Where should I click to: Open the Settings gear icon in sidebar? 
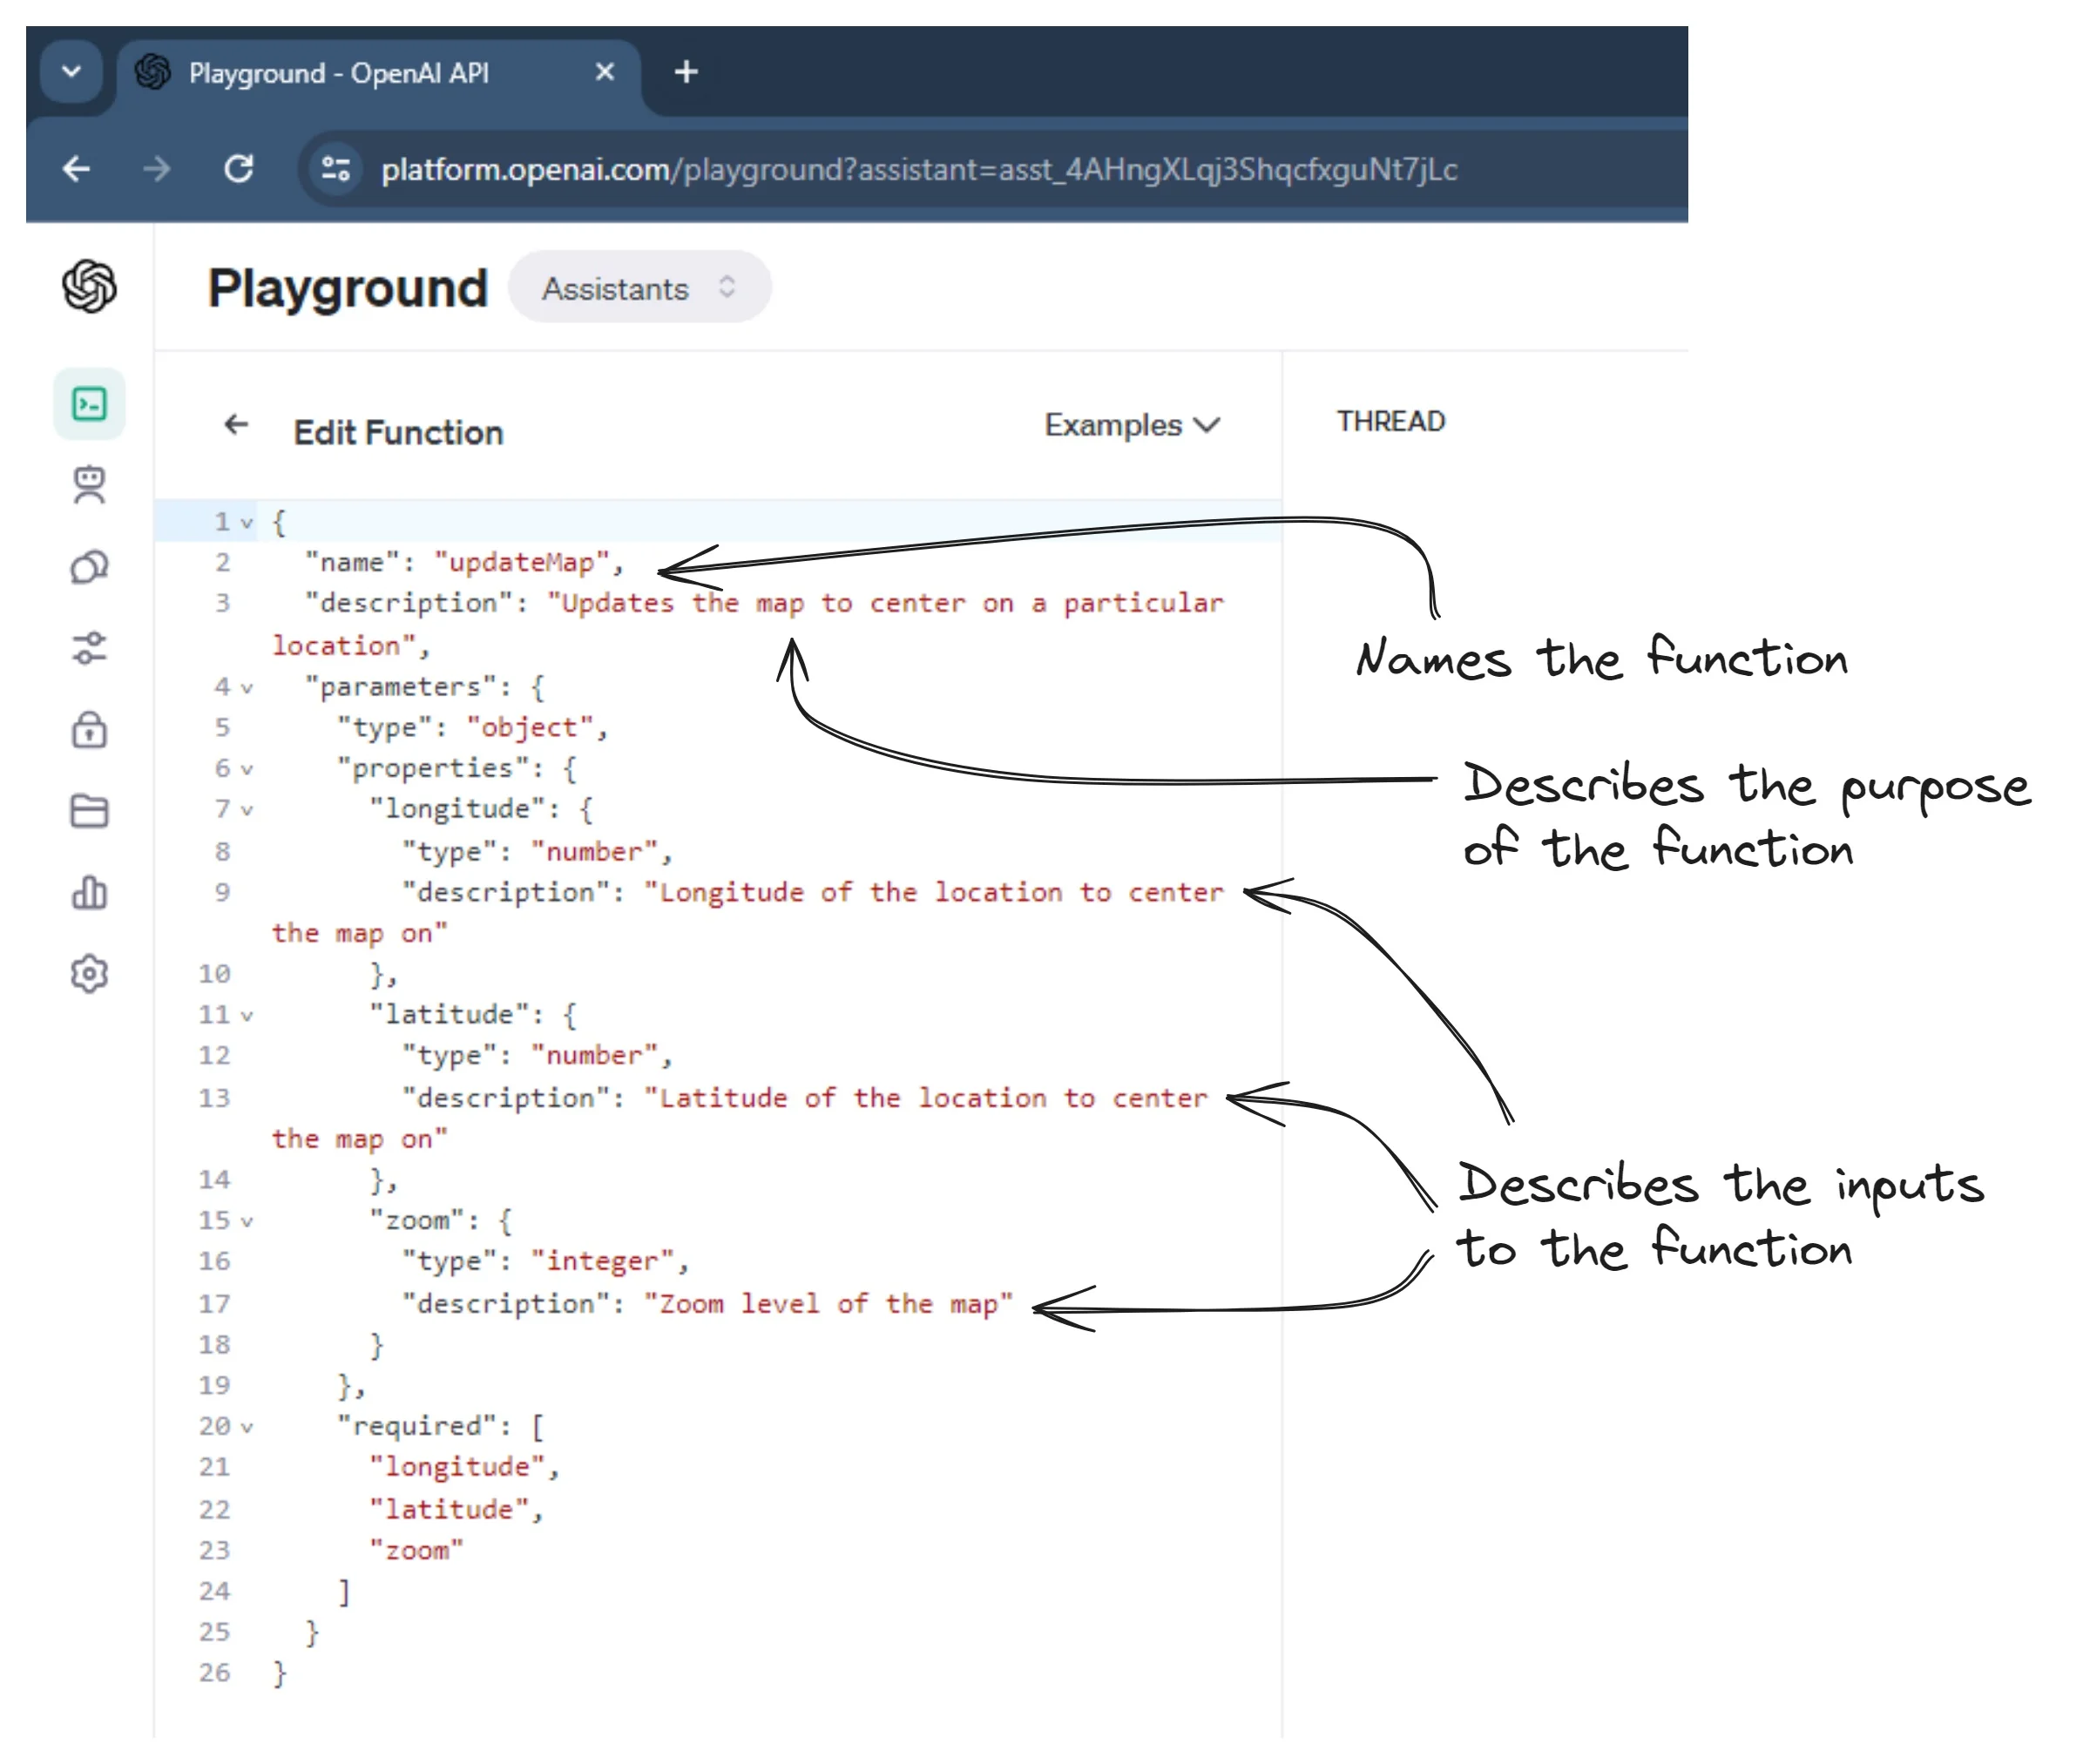pos(89,973)
